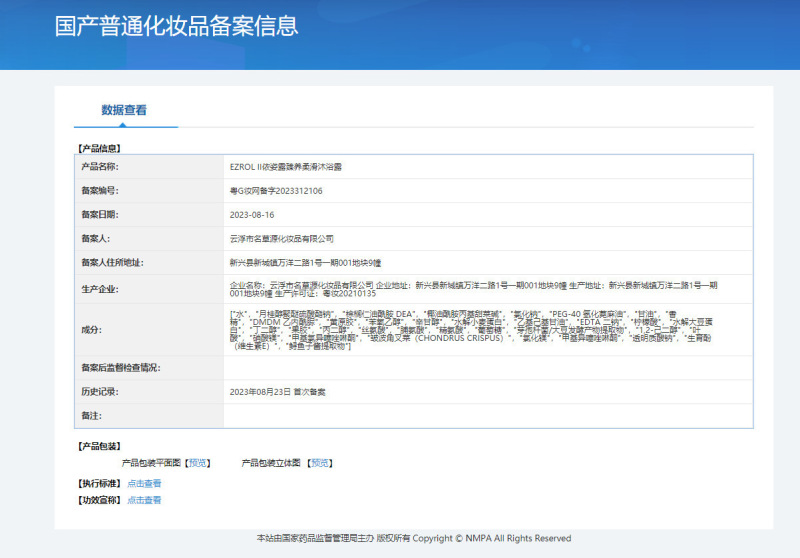The height and width of the screenshot is (558, 800).
Task: Click the 【产品信息】 section heading
Action: coord(99,148)
